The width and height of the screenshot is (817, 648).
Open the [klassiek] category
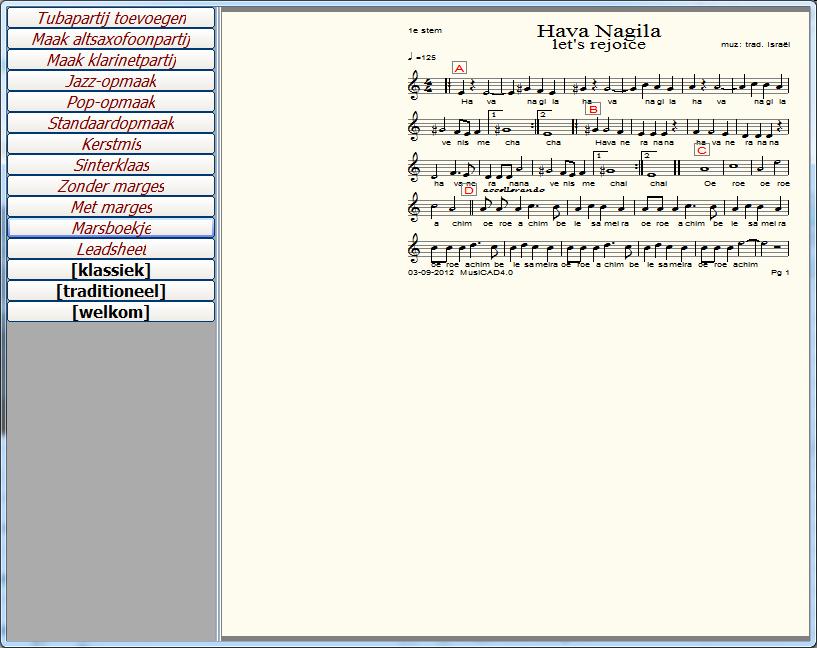[x=111, y=270]
